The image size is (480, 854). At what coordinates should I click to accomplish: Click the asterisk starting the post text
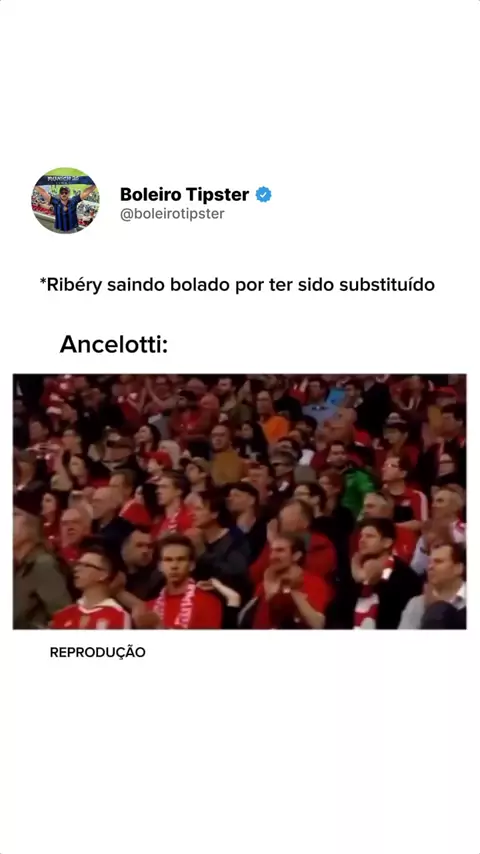point(42,283)
